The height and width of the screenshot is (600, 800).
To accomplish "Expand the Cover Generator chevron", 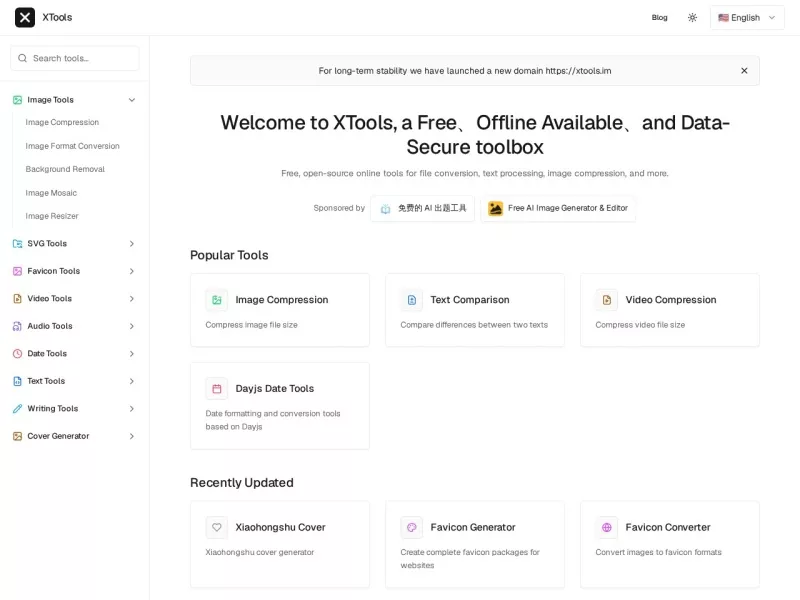I will (132, 436).
